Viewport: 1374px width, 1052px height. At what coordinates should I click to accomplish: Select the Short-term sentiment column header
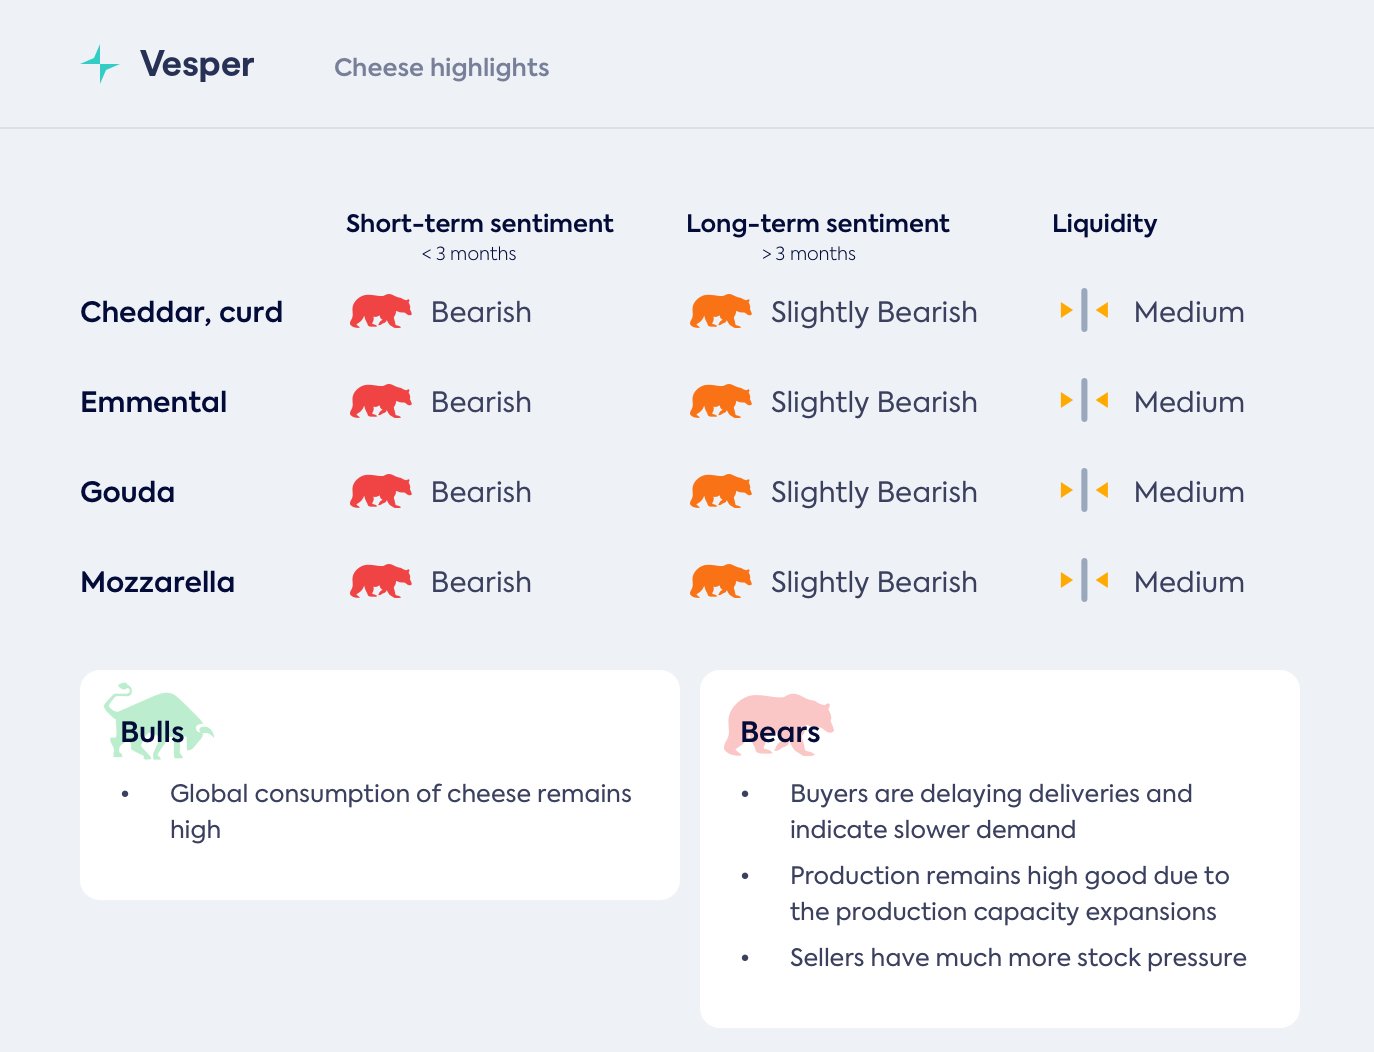(479, 224)
